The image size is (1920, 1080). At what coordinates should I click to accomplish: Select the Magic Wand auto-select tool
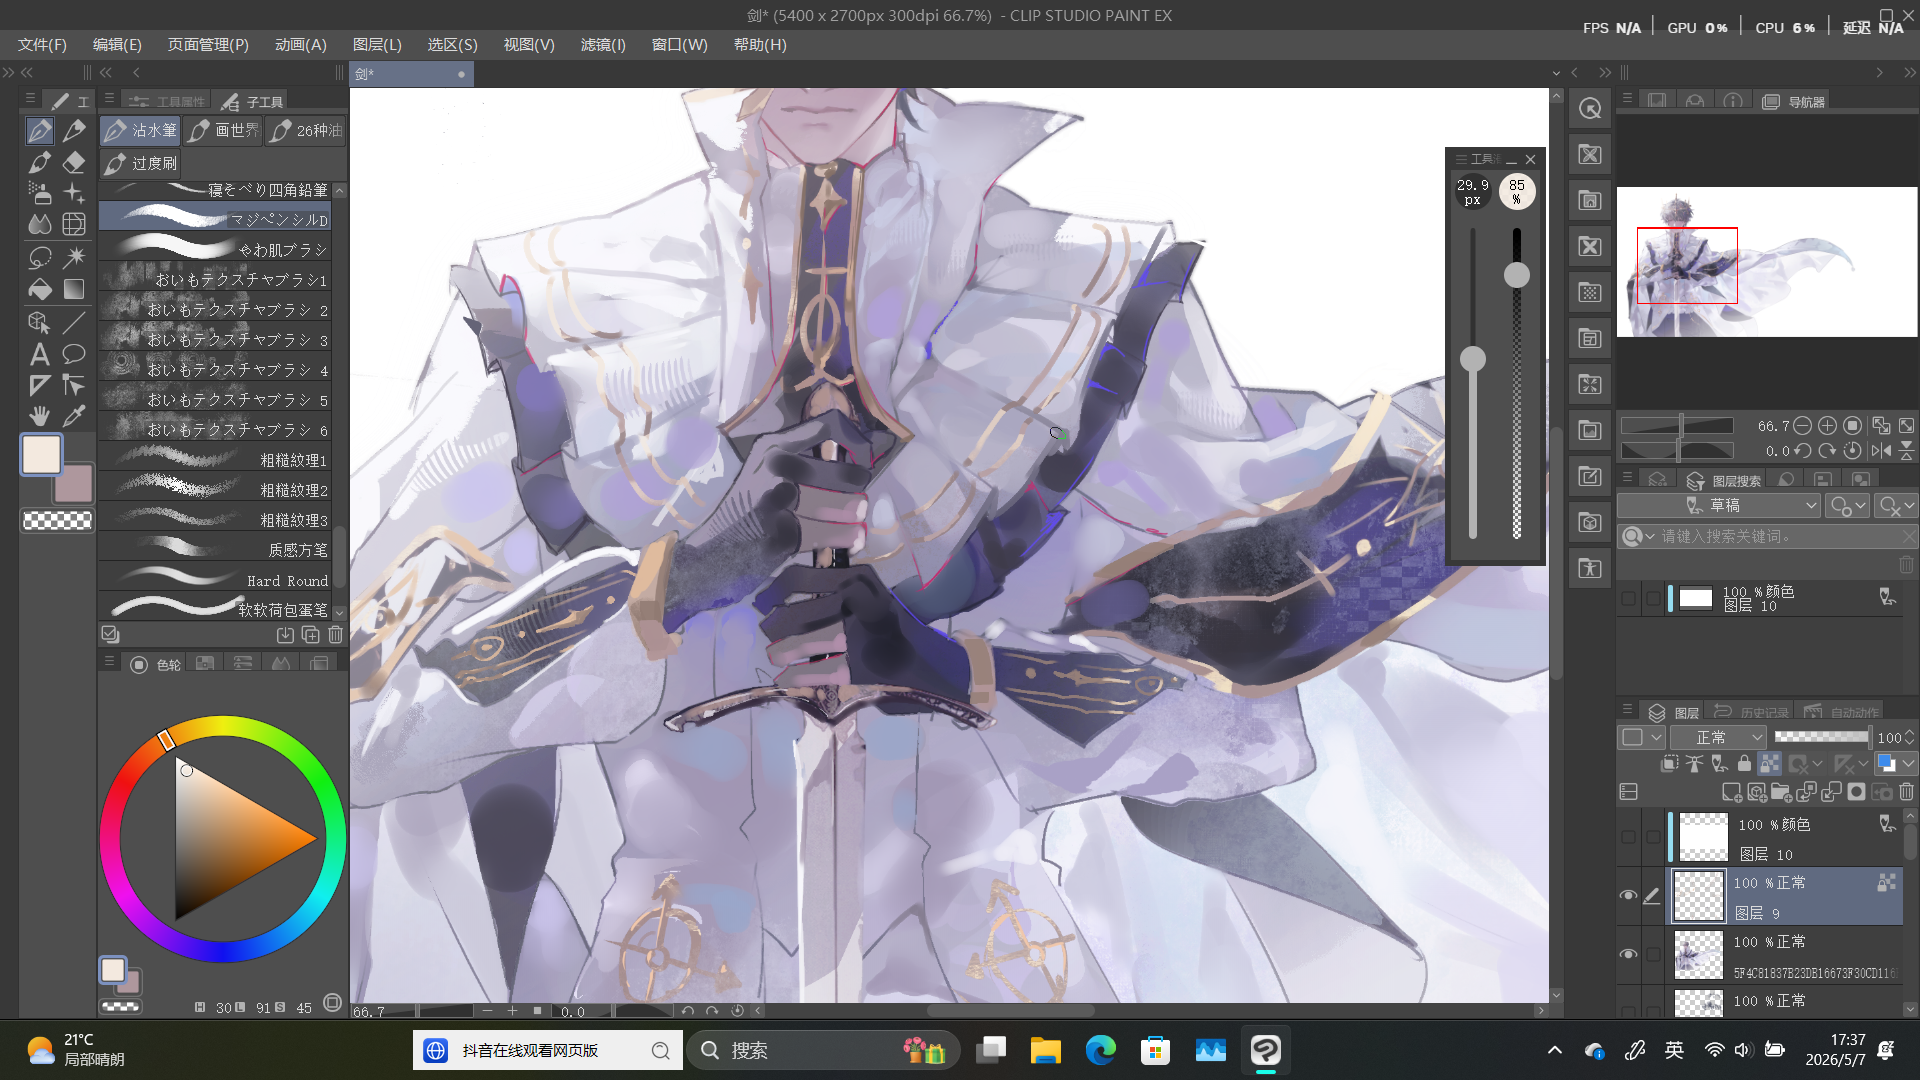(74, 257)
